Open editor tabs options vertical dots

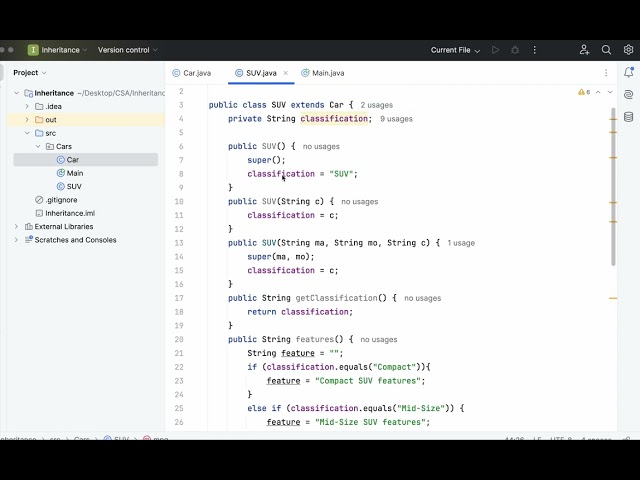[606, 73]
